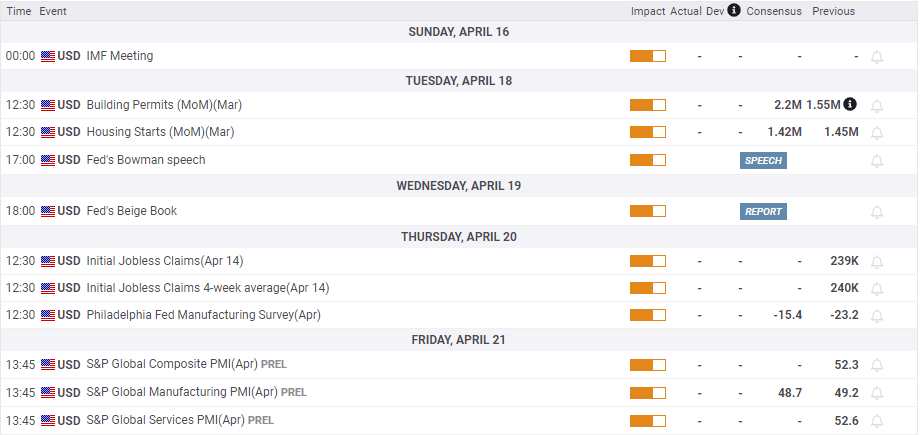Image resolution: width=920 pixels, height=435 pixels.
Task: Click bell icon for Fed's Beige Book
Action: [x=877, y=212]
